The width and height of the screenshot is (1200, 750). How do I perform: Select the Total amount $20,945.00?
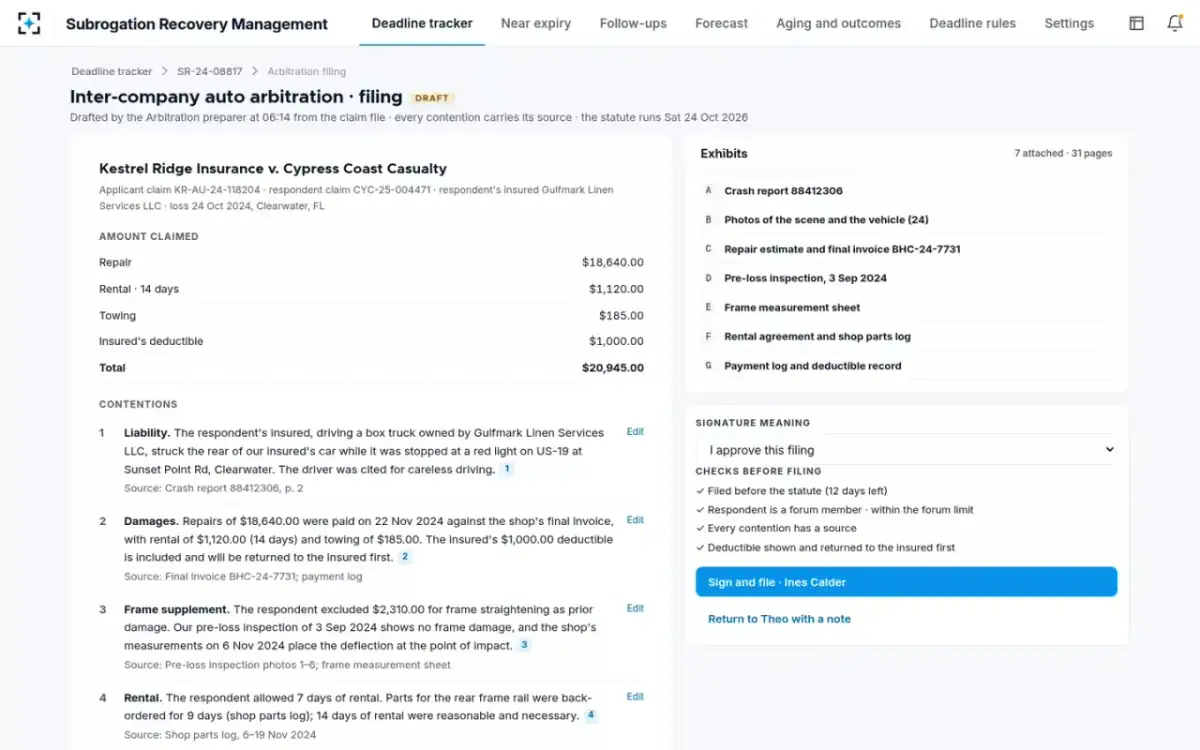pos(613,368)
